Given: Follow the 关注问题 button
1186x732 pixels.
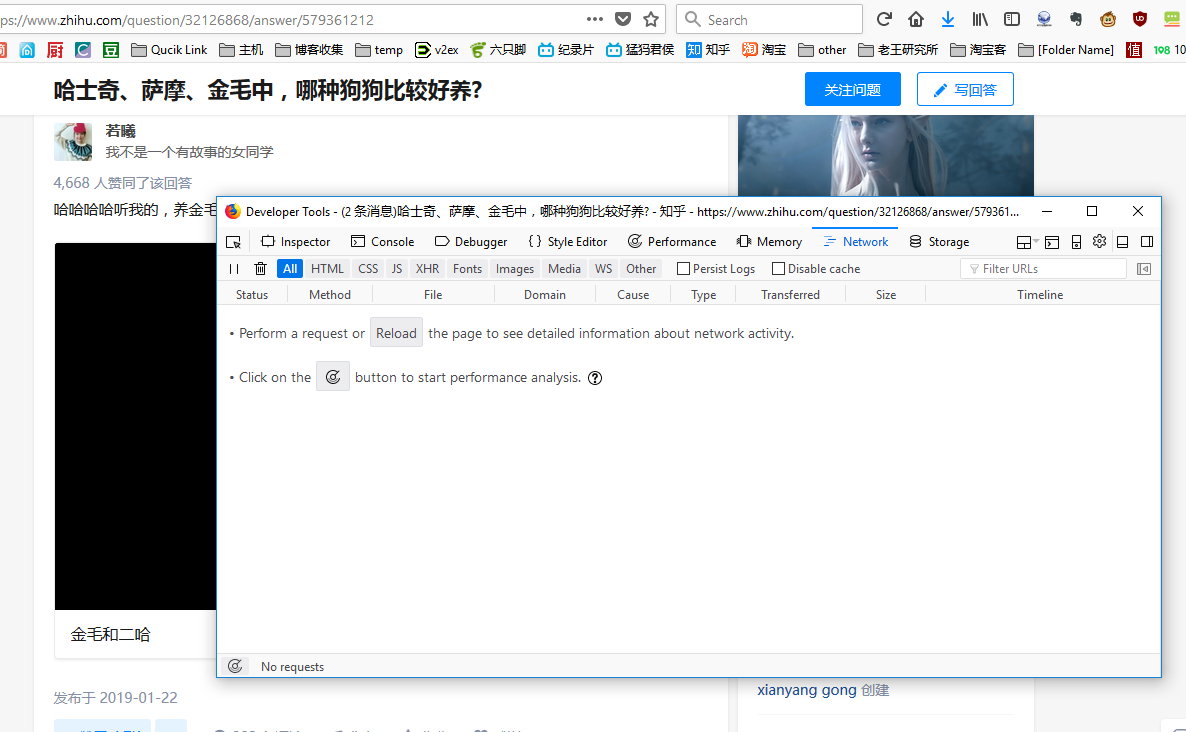Looking at the screenshot, I should [x=852, y=89].
